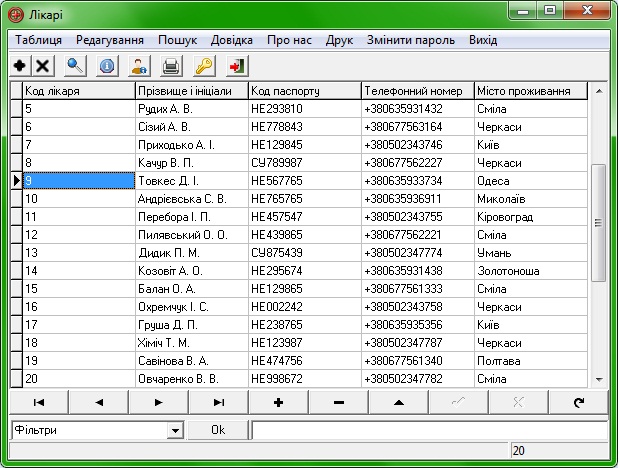Select cell Приходько А. І.
The width and height of the screenshot is (620, 468).
click(x=192, y=145)
